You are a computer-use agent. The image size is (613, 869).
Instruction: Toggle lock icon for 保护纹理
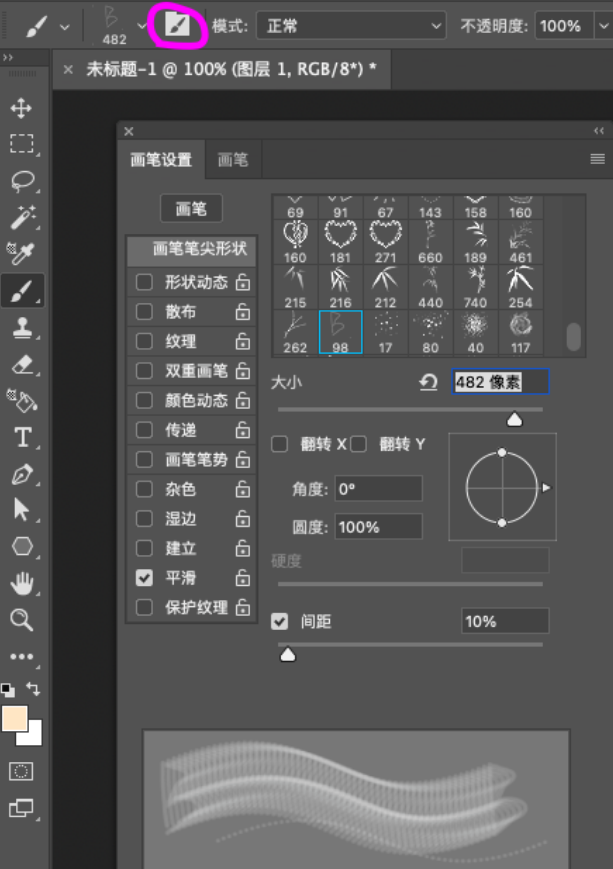coord(243,607)
